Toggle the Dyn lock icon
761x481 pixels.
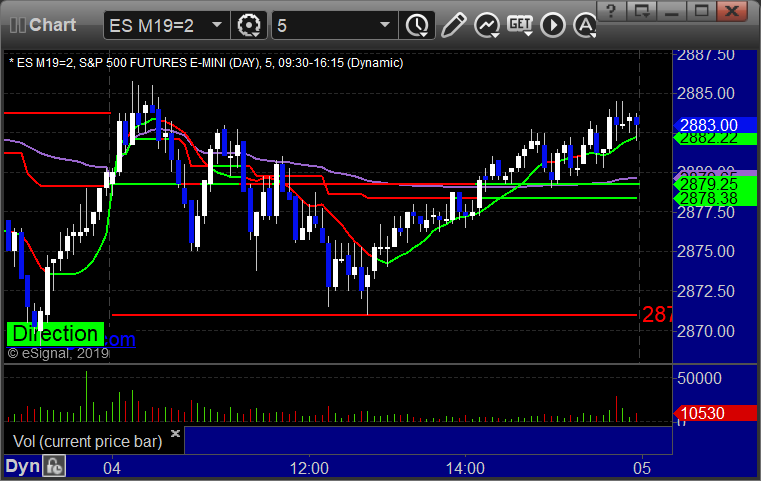coord(54,466)
